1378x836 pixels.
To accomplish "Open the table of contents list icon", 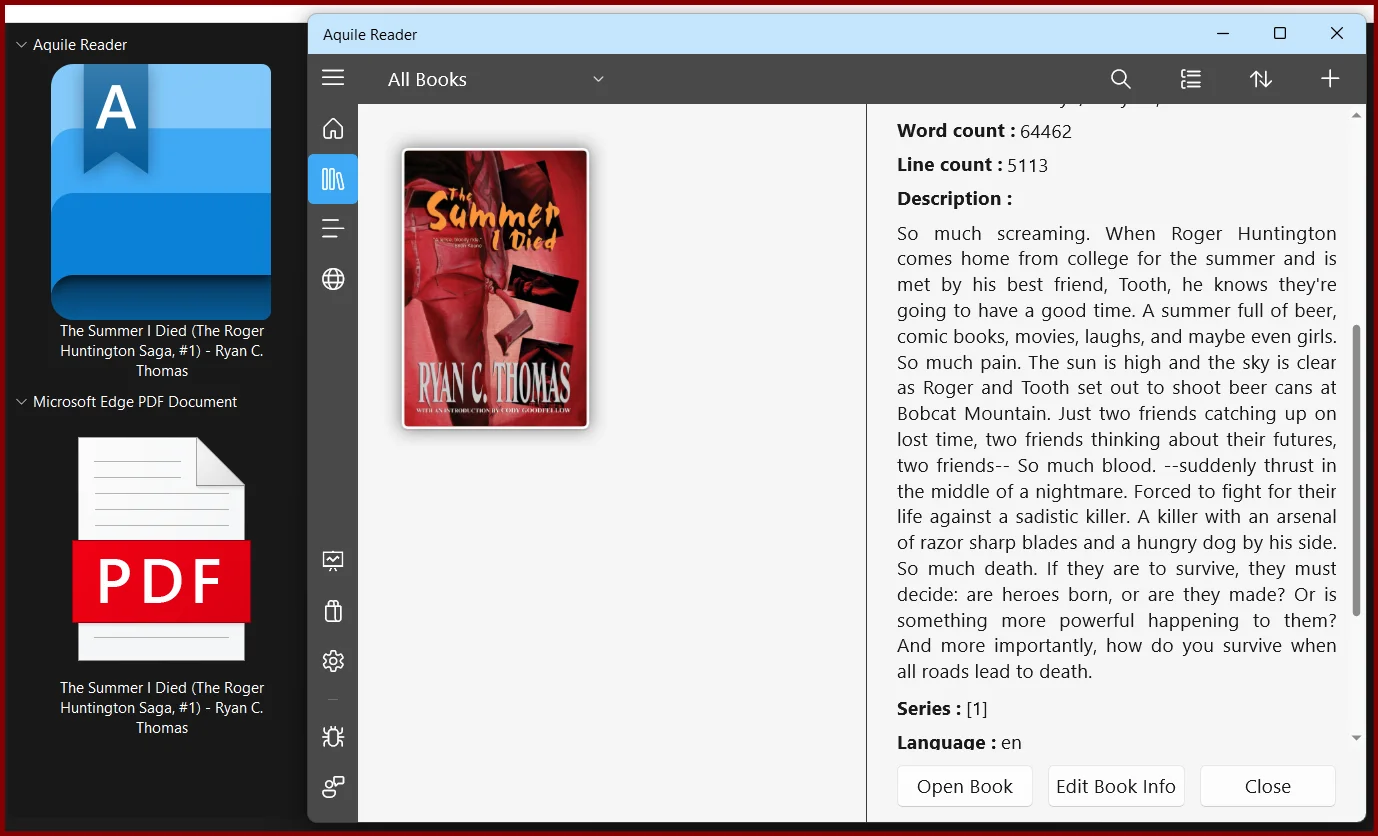I will tap(333, 229).
